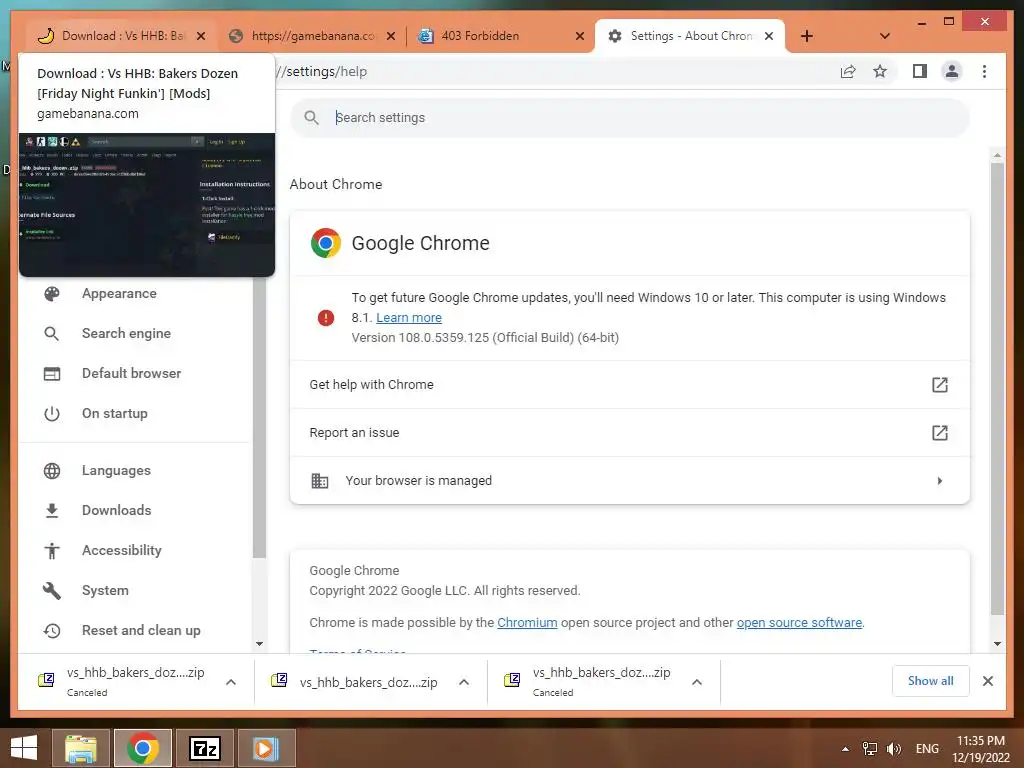Open On startup settings section

pyautogui.click(x=115, y=413)
